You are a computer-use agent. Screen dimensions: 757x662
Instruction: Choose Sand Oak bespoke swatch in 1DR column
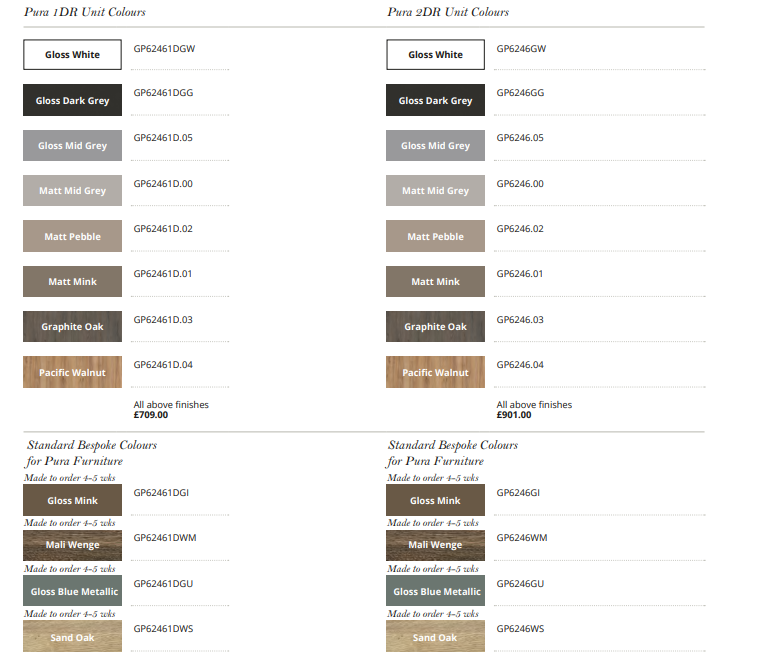click(x=72, y=637)
